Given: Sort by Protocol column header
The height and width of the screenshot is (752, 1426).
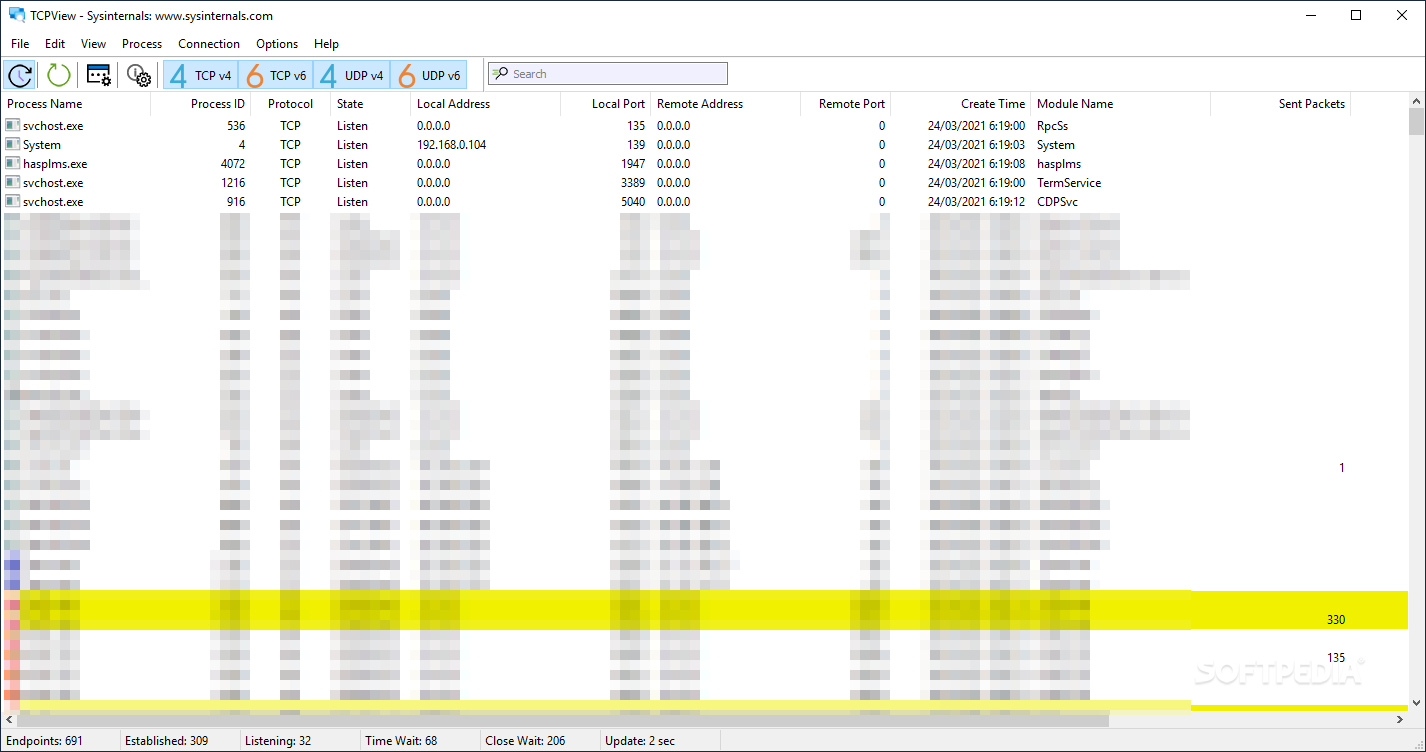Looking at the screenshot, I should [x=290, y=104].
